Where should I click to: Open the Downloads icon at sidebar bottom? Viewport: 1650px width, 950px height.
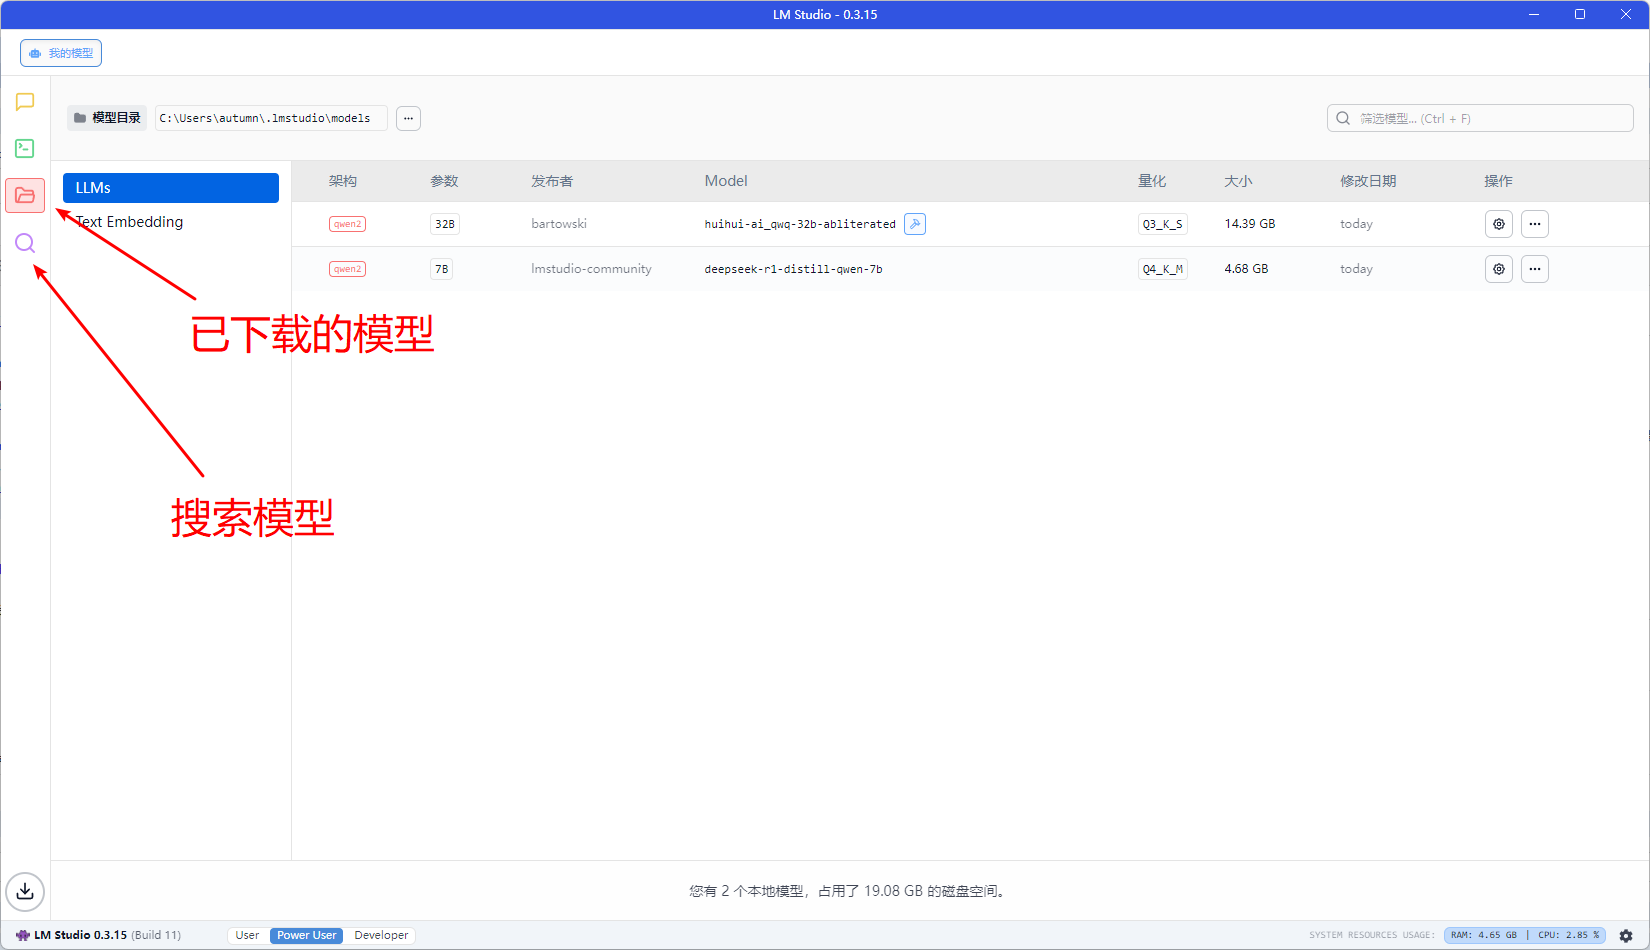pyautogui.click(x=25, y=891)
